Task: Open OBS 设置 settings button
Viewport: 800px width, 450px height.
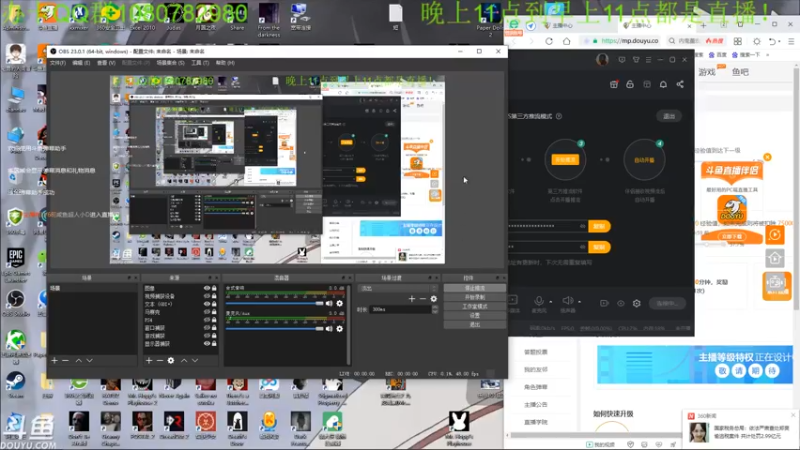Action: (x=474, y=315)
